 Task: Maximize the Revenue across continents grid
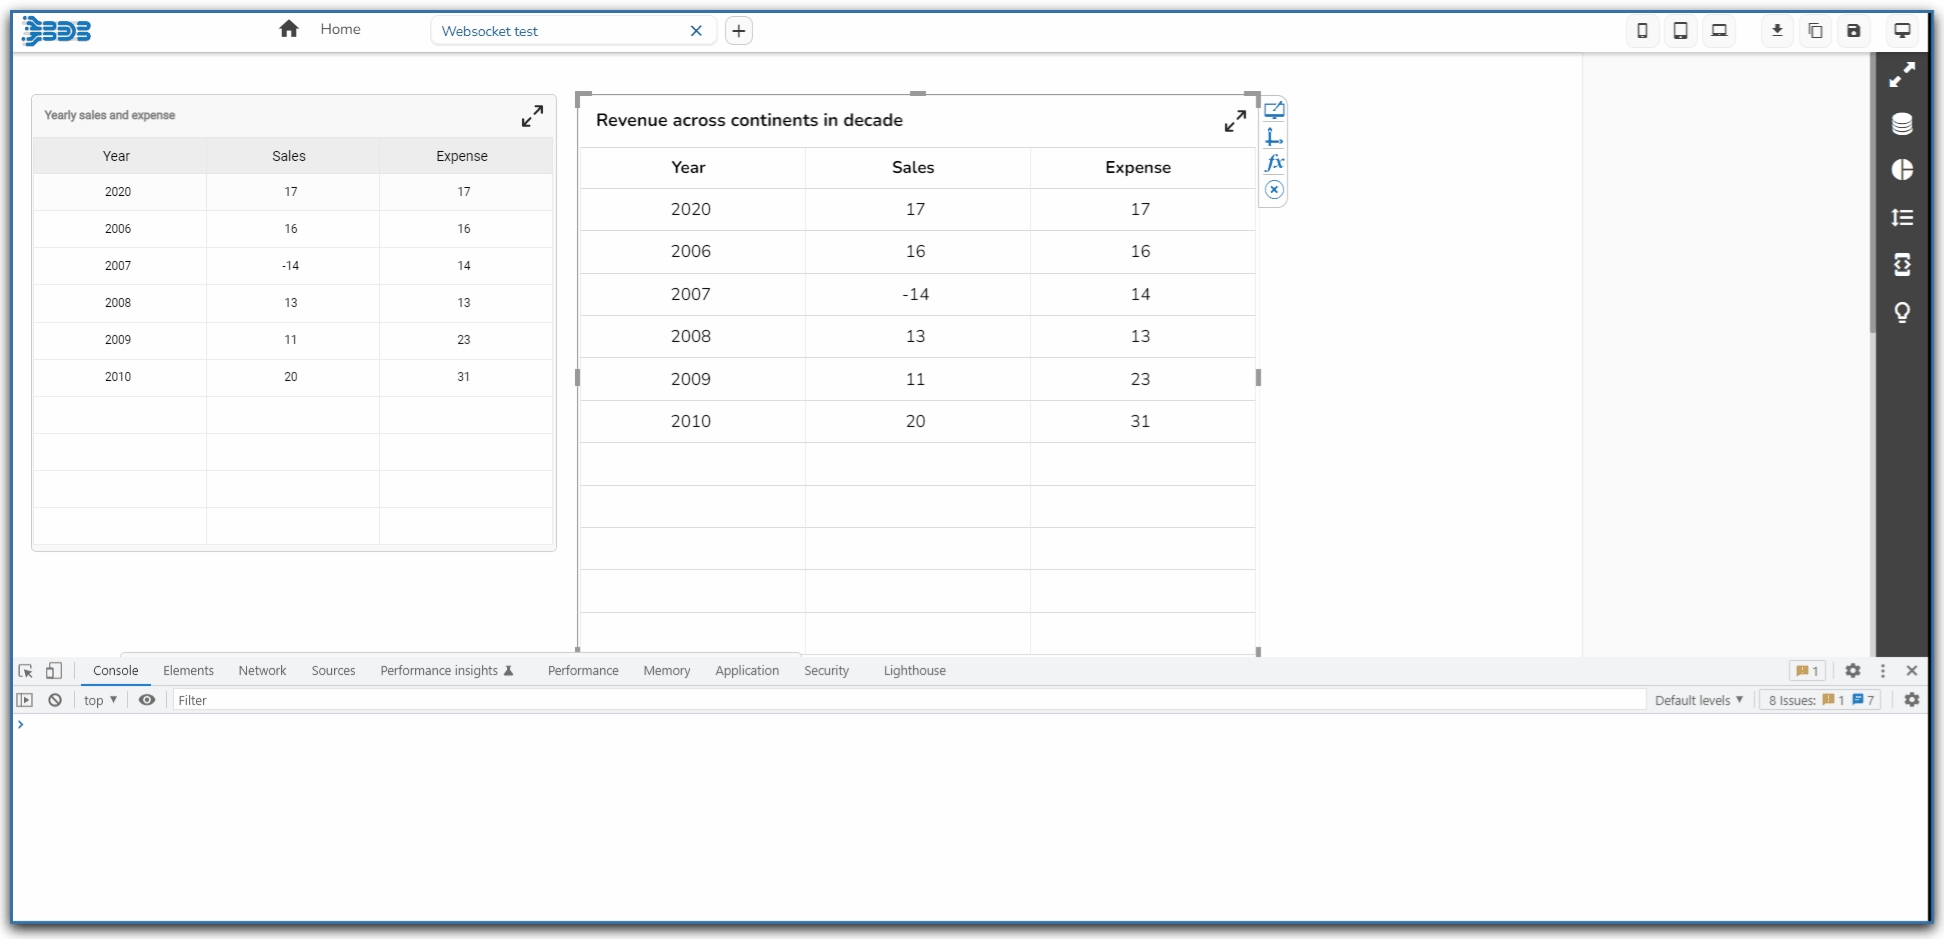click(1235, 121)
